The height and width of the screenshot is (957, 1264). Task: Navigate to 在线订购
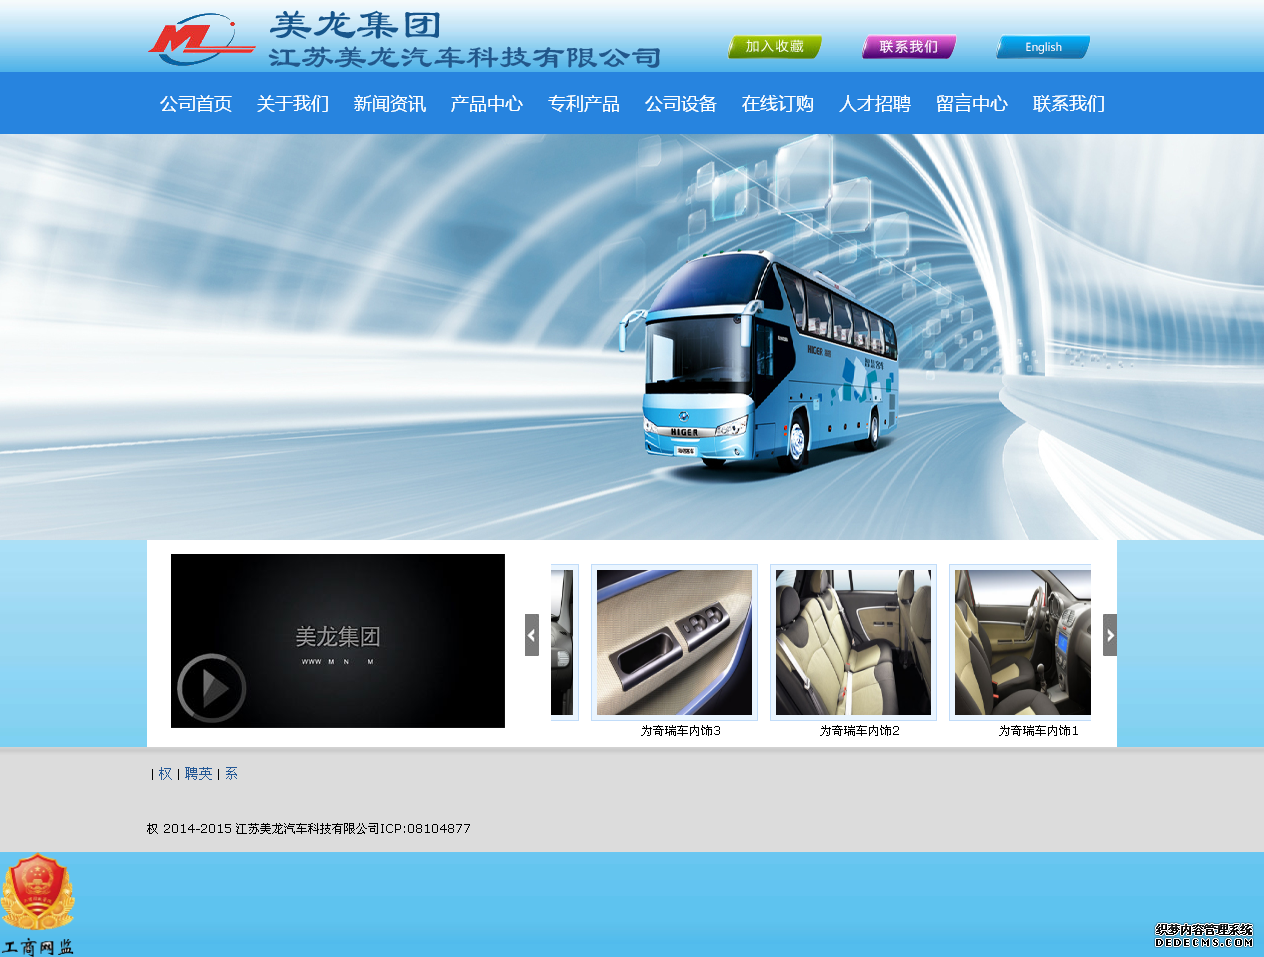[778, 104]
